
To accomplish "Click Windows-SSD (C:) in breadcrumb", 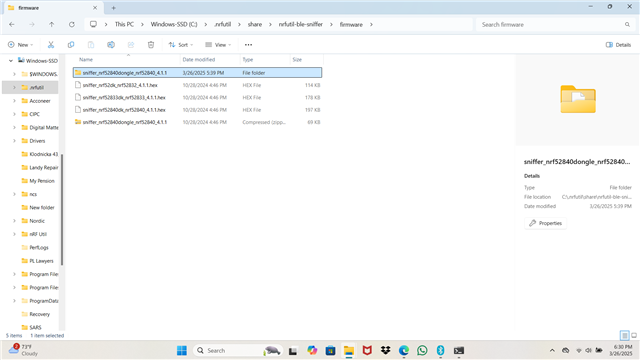I will tap(174, 24).
